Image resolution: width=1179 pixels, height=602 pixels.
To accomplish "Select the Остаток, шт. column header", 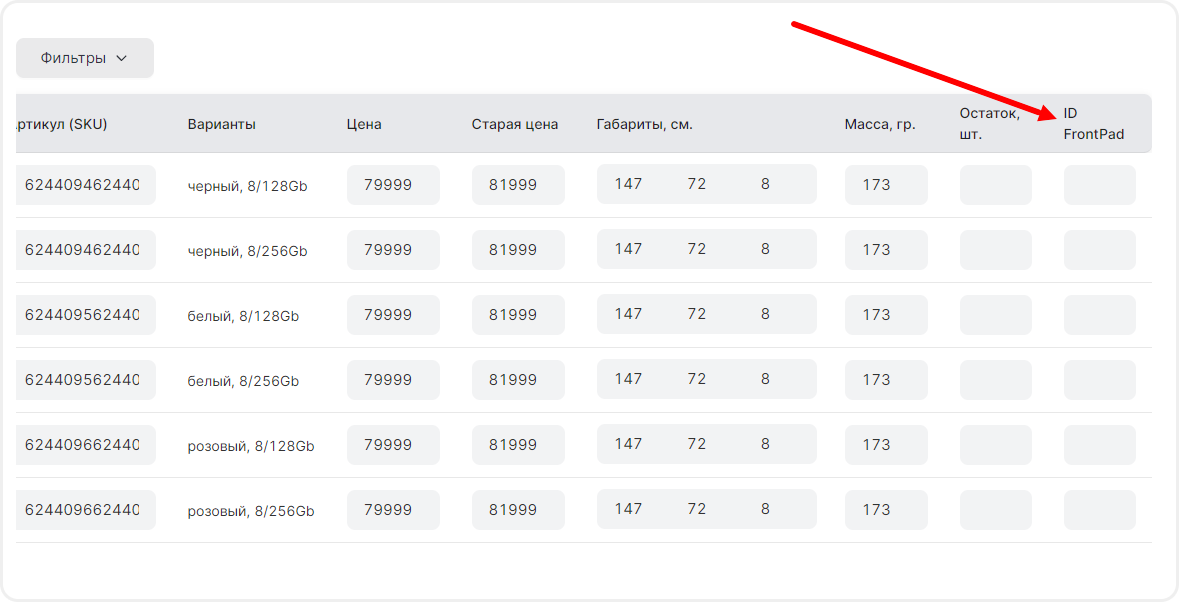I will [989, 124].
